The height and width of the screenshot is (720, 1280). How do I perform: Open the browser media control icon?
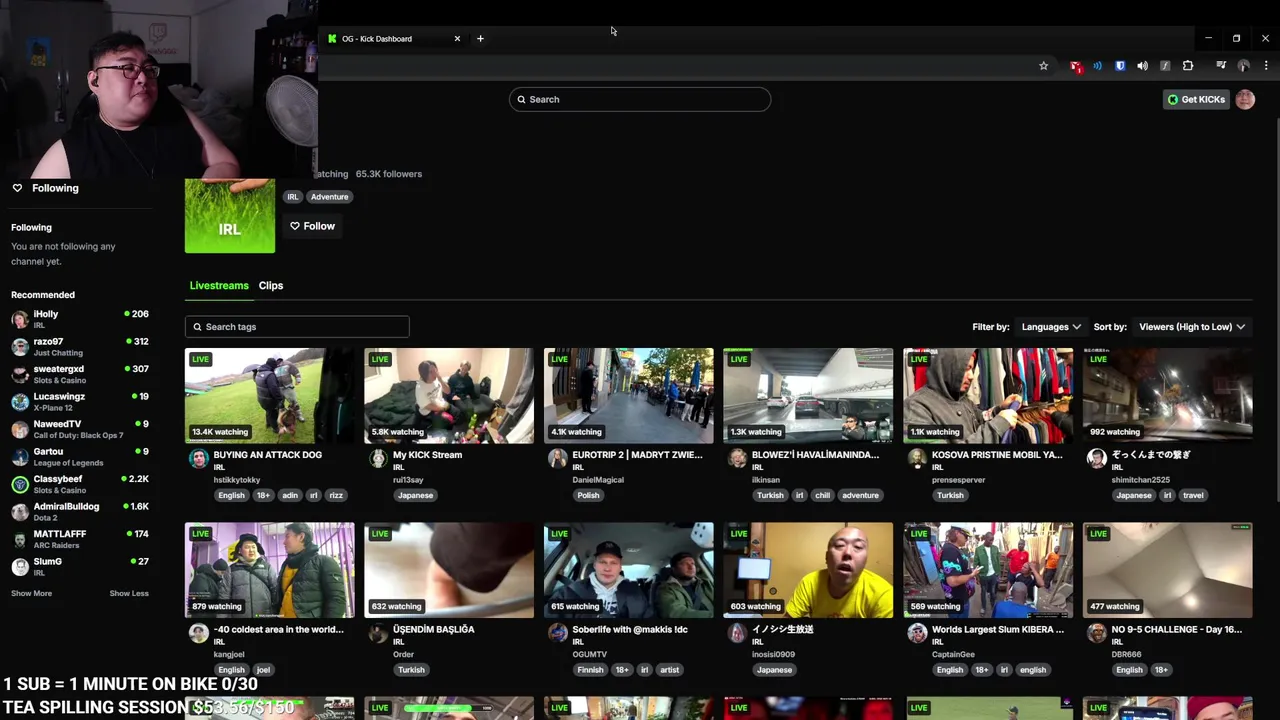(x=1221, y=66)
